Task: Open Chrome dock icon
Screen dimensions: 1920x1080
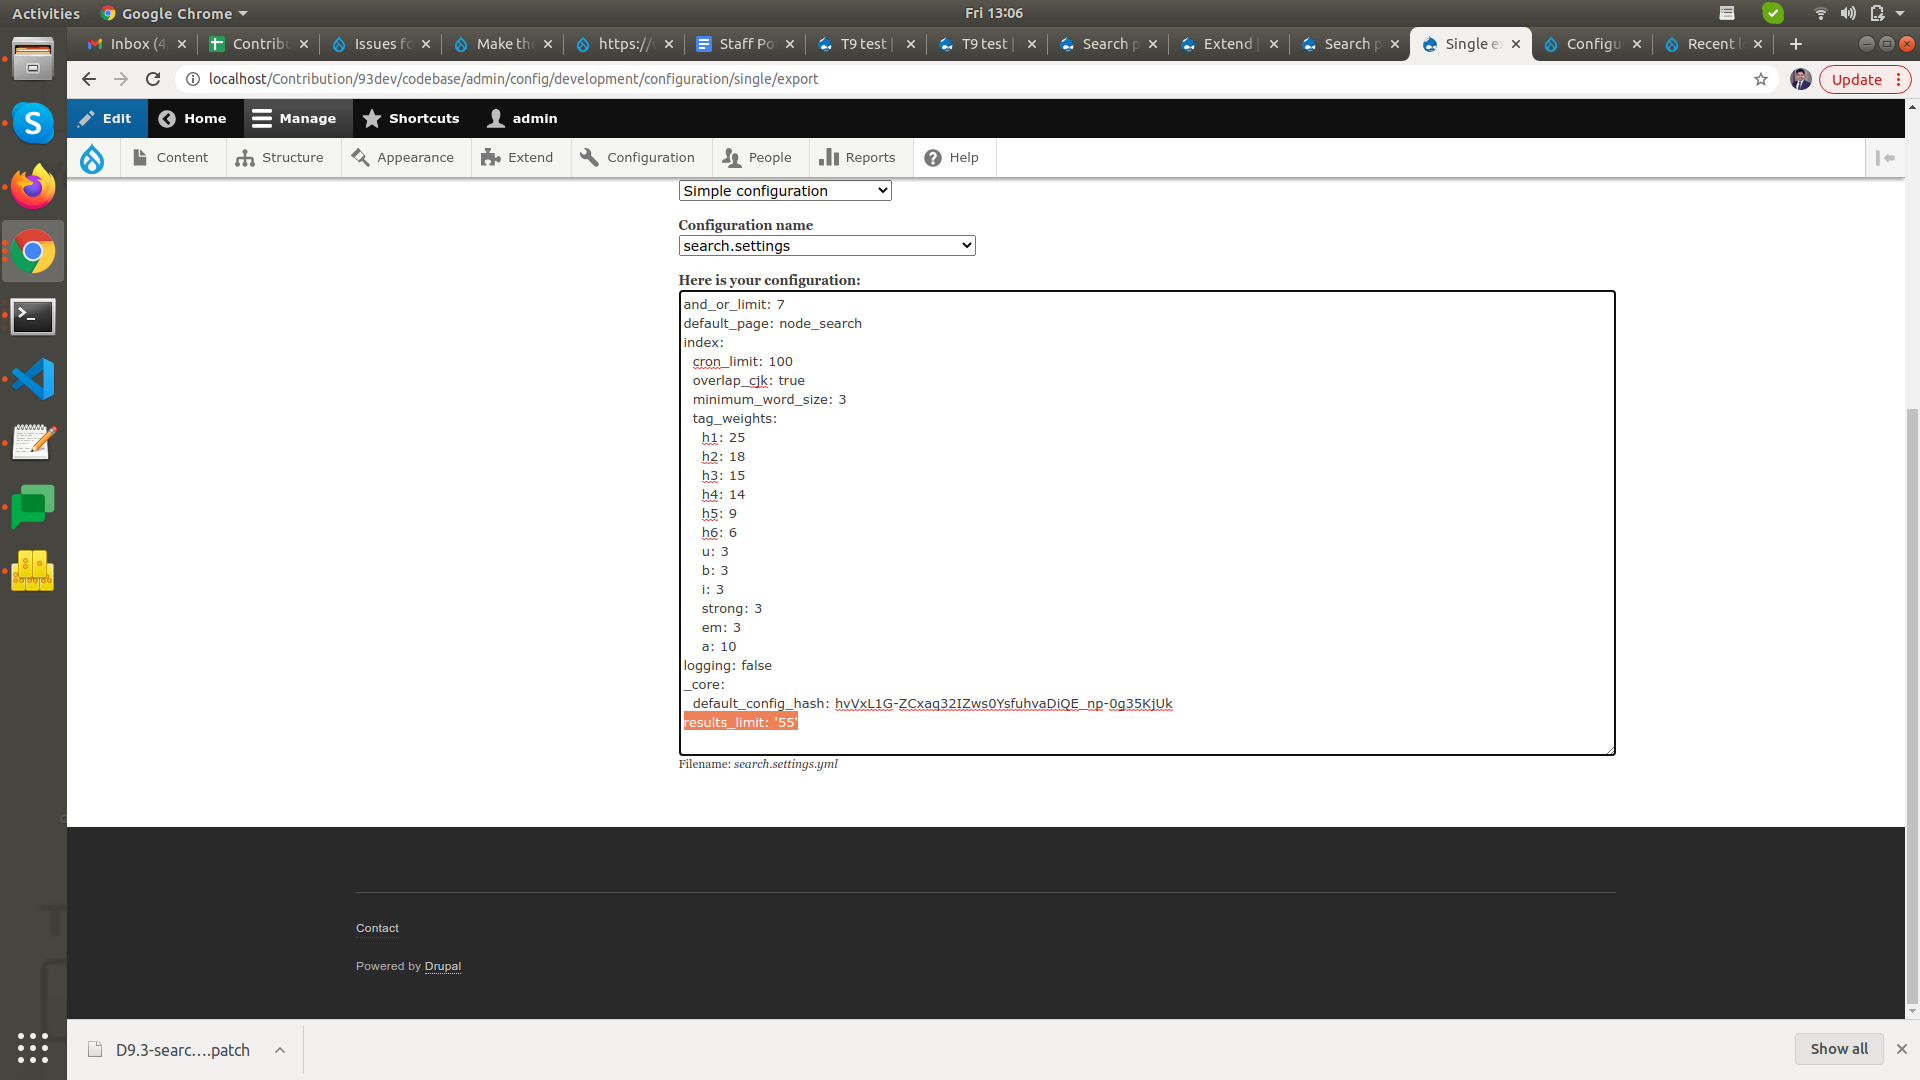Action: tap(33, 252)
